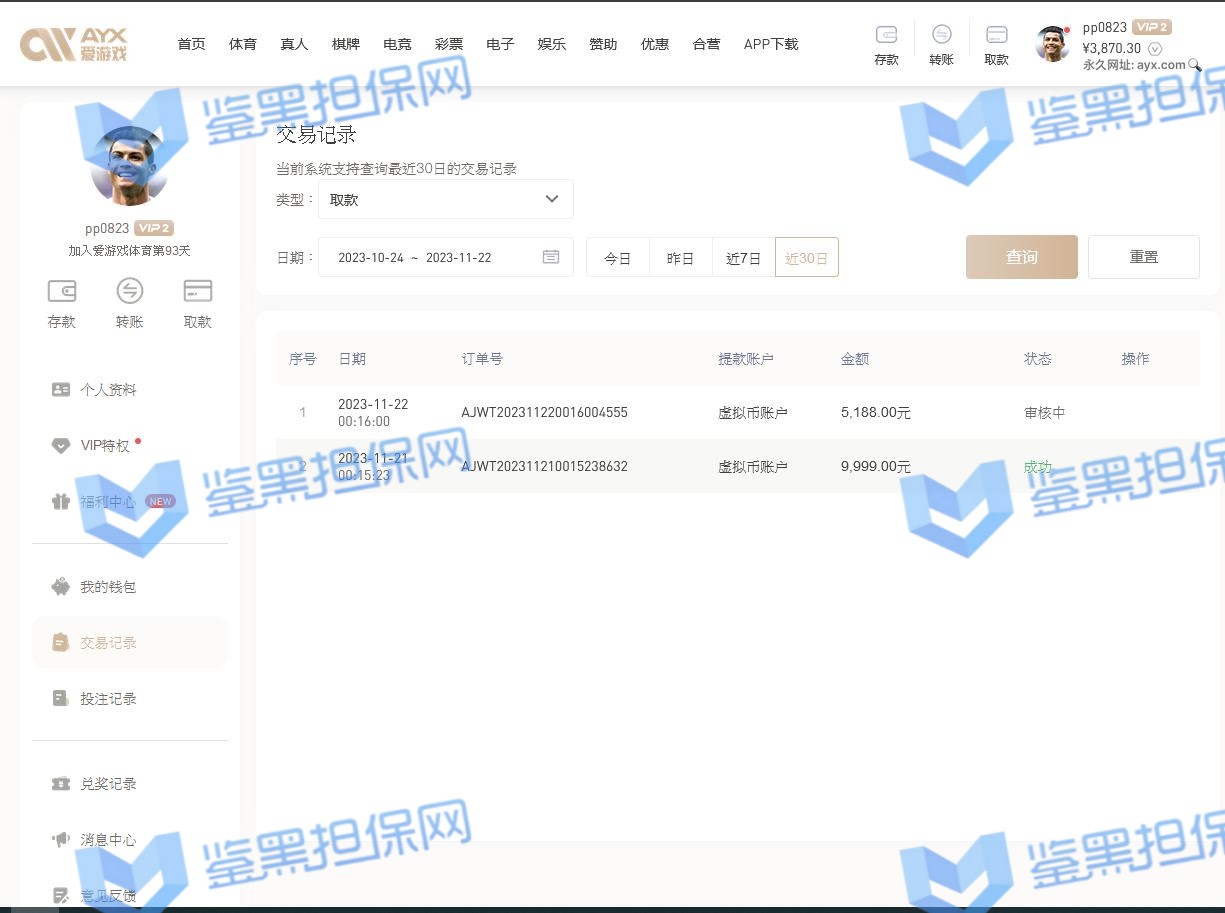This screenshot has width=1225, height=913.
Task: Click the 重置 reset button
Action: tap(1143, 257)
